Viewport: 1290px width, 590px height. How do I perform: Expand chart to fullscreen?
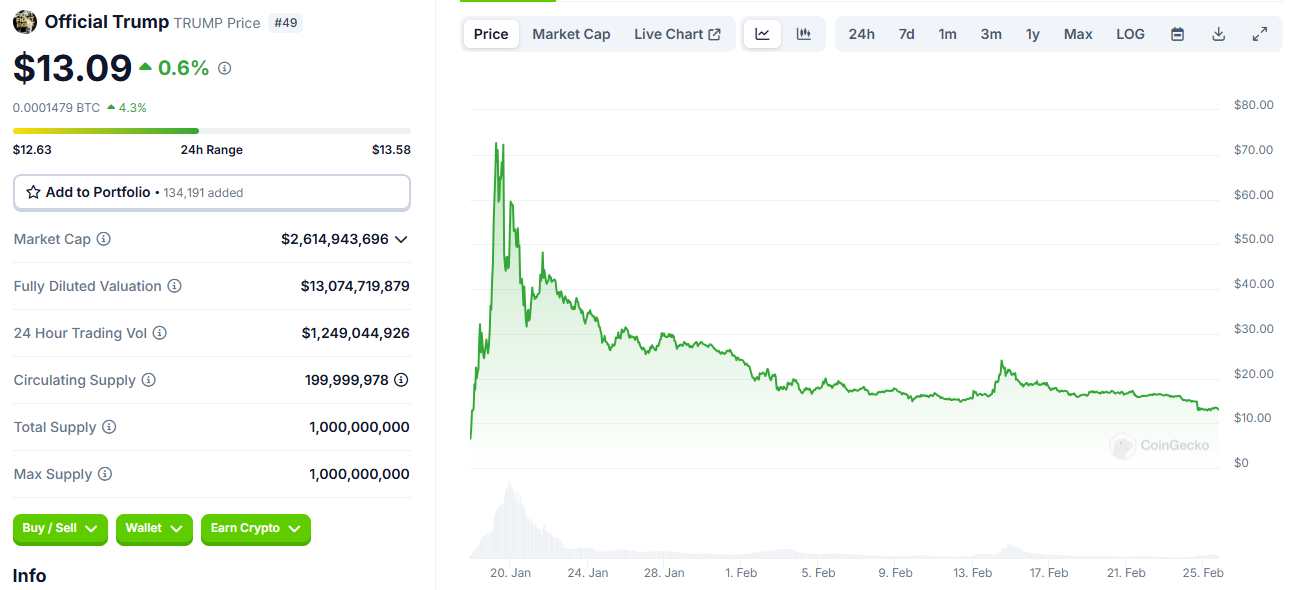click(x=1259, y=34)
